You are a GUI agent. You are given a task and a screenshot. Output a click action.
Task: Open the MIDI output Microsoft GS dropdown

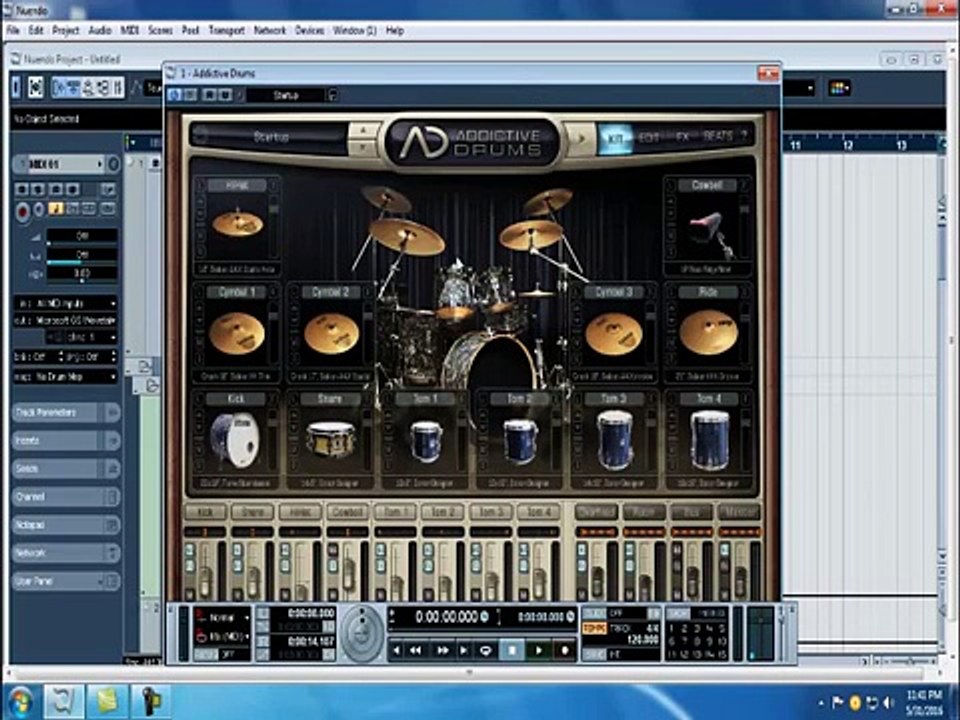pos(66,320)
